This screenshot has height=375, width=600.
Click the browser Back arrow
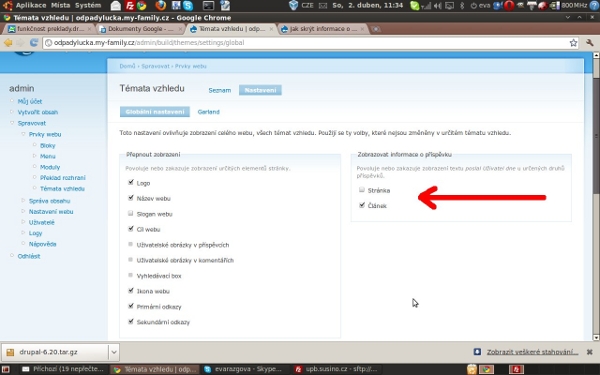click(8, 43)
